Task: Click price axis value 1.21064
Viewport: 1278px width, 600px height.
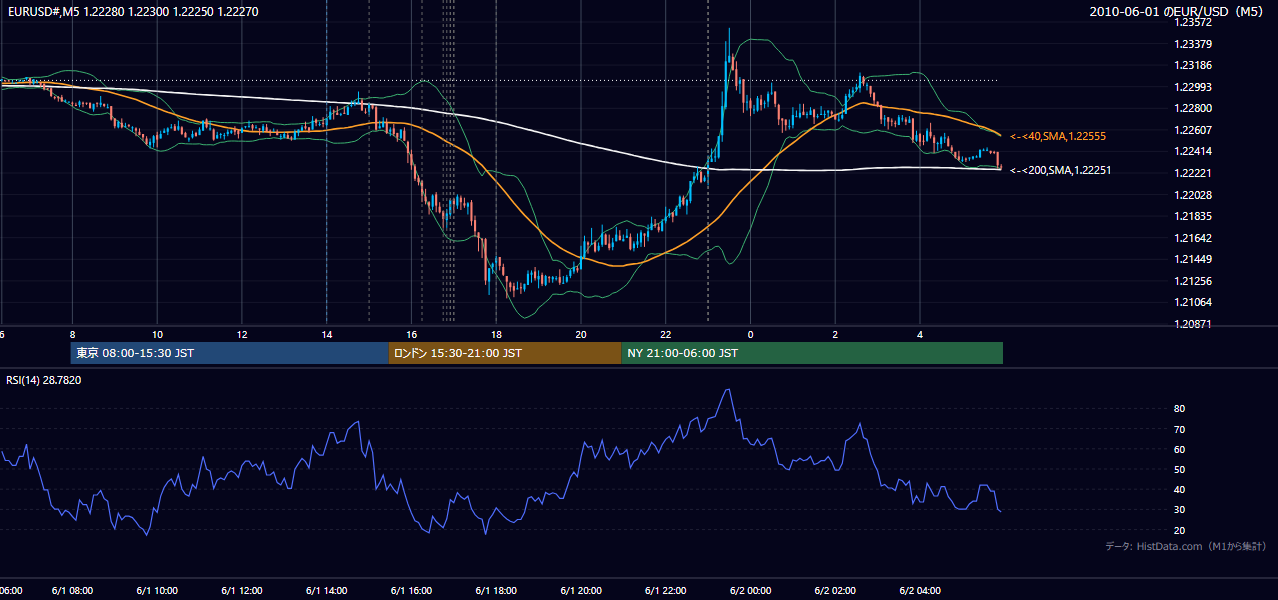Action: tap(1193, 302)
